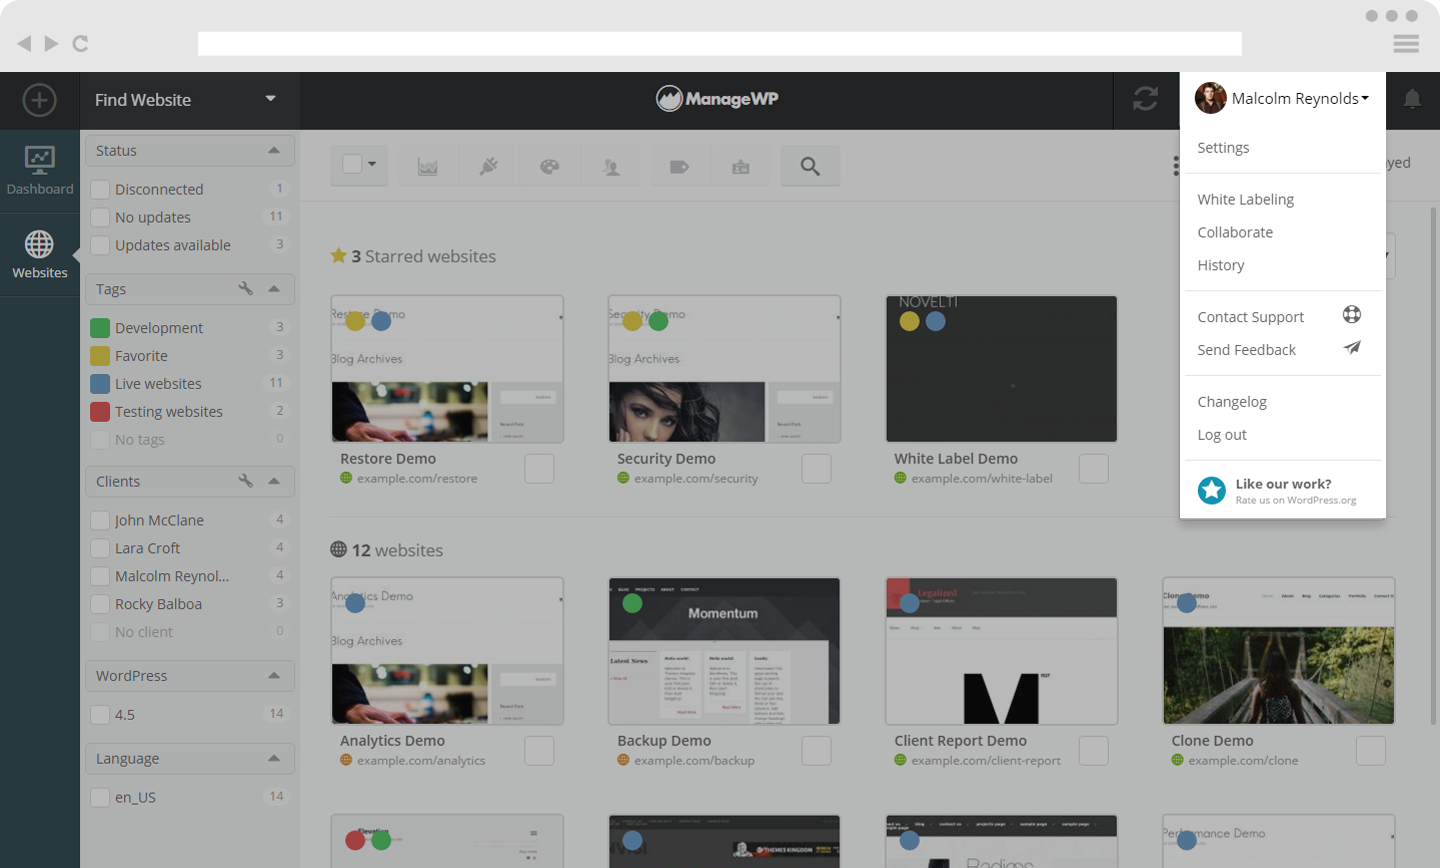The image size is (1440, 868).
Task: Click Malcolm Reynolds profile avatar
Action: coord(1210,98)
